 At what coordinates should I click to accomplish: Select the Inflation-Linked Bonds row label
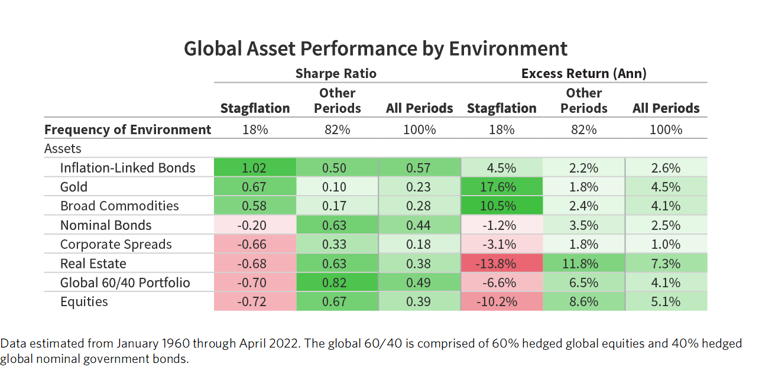tap(127, 168)
